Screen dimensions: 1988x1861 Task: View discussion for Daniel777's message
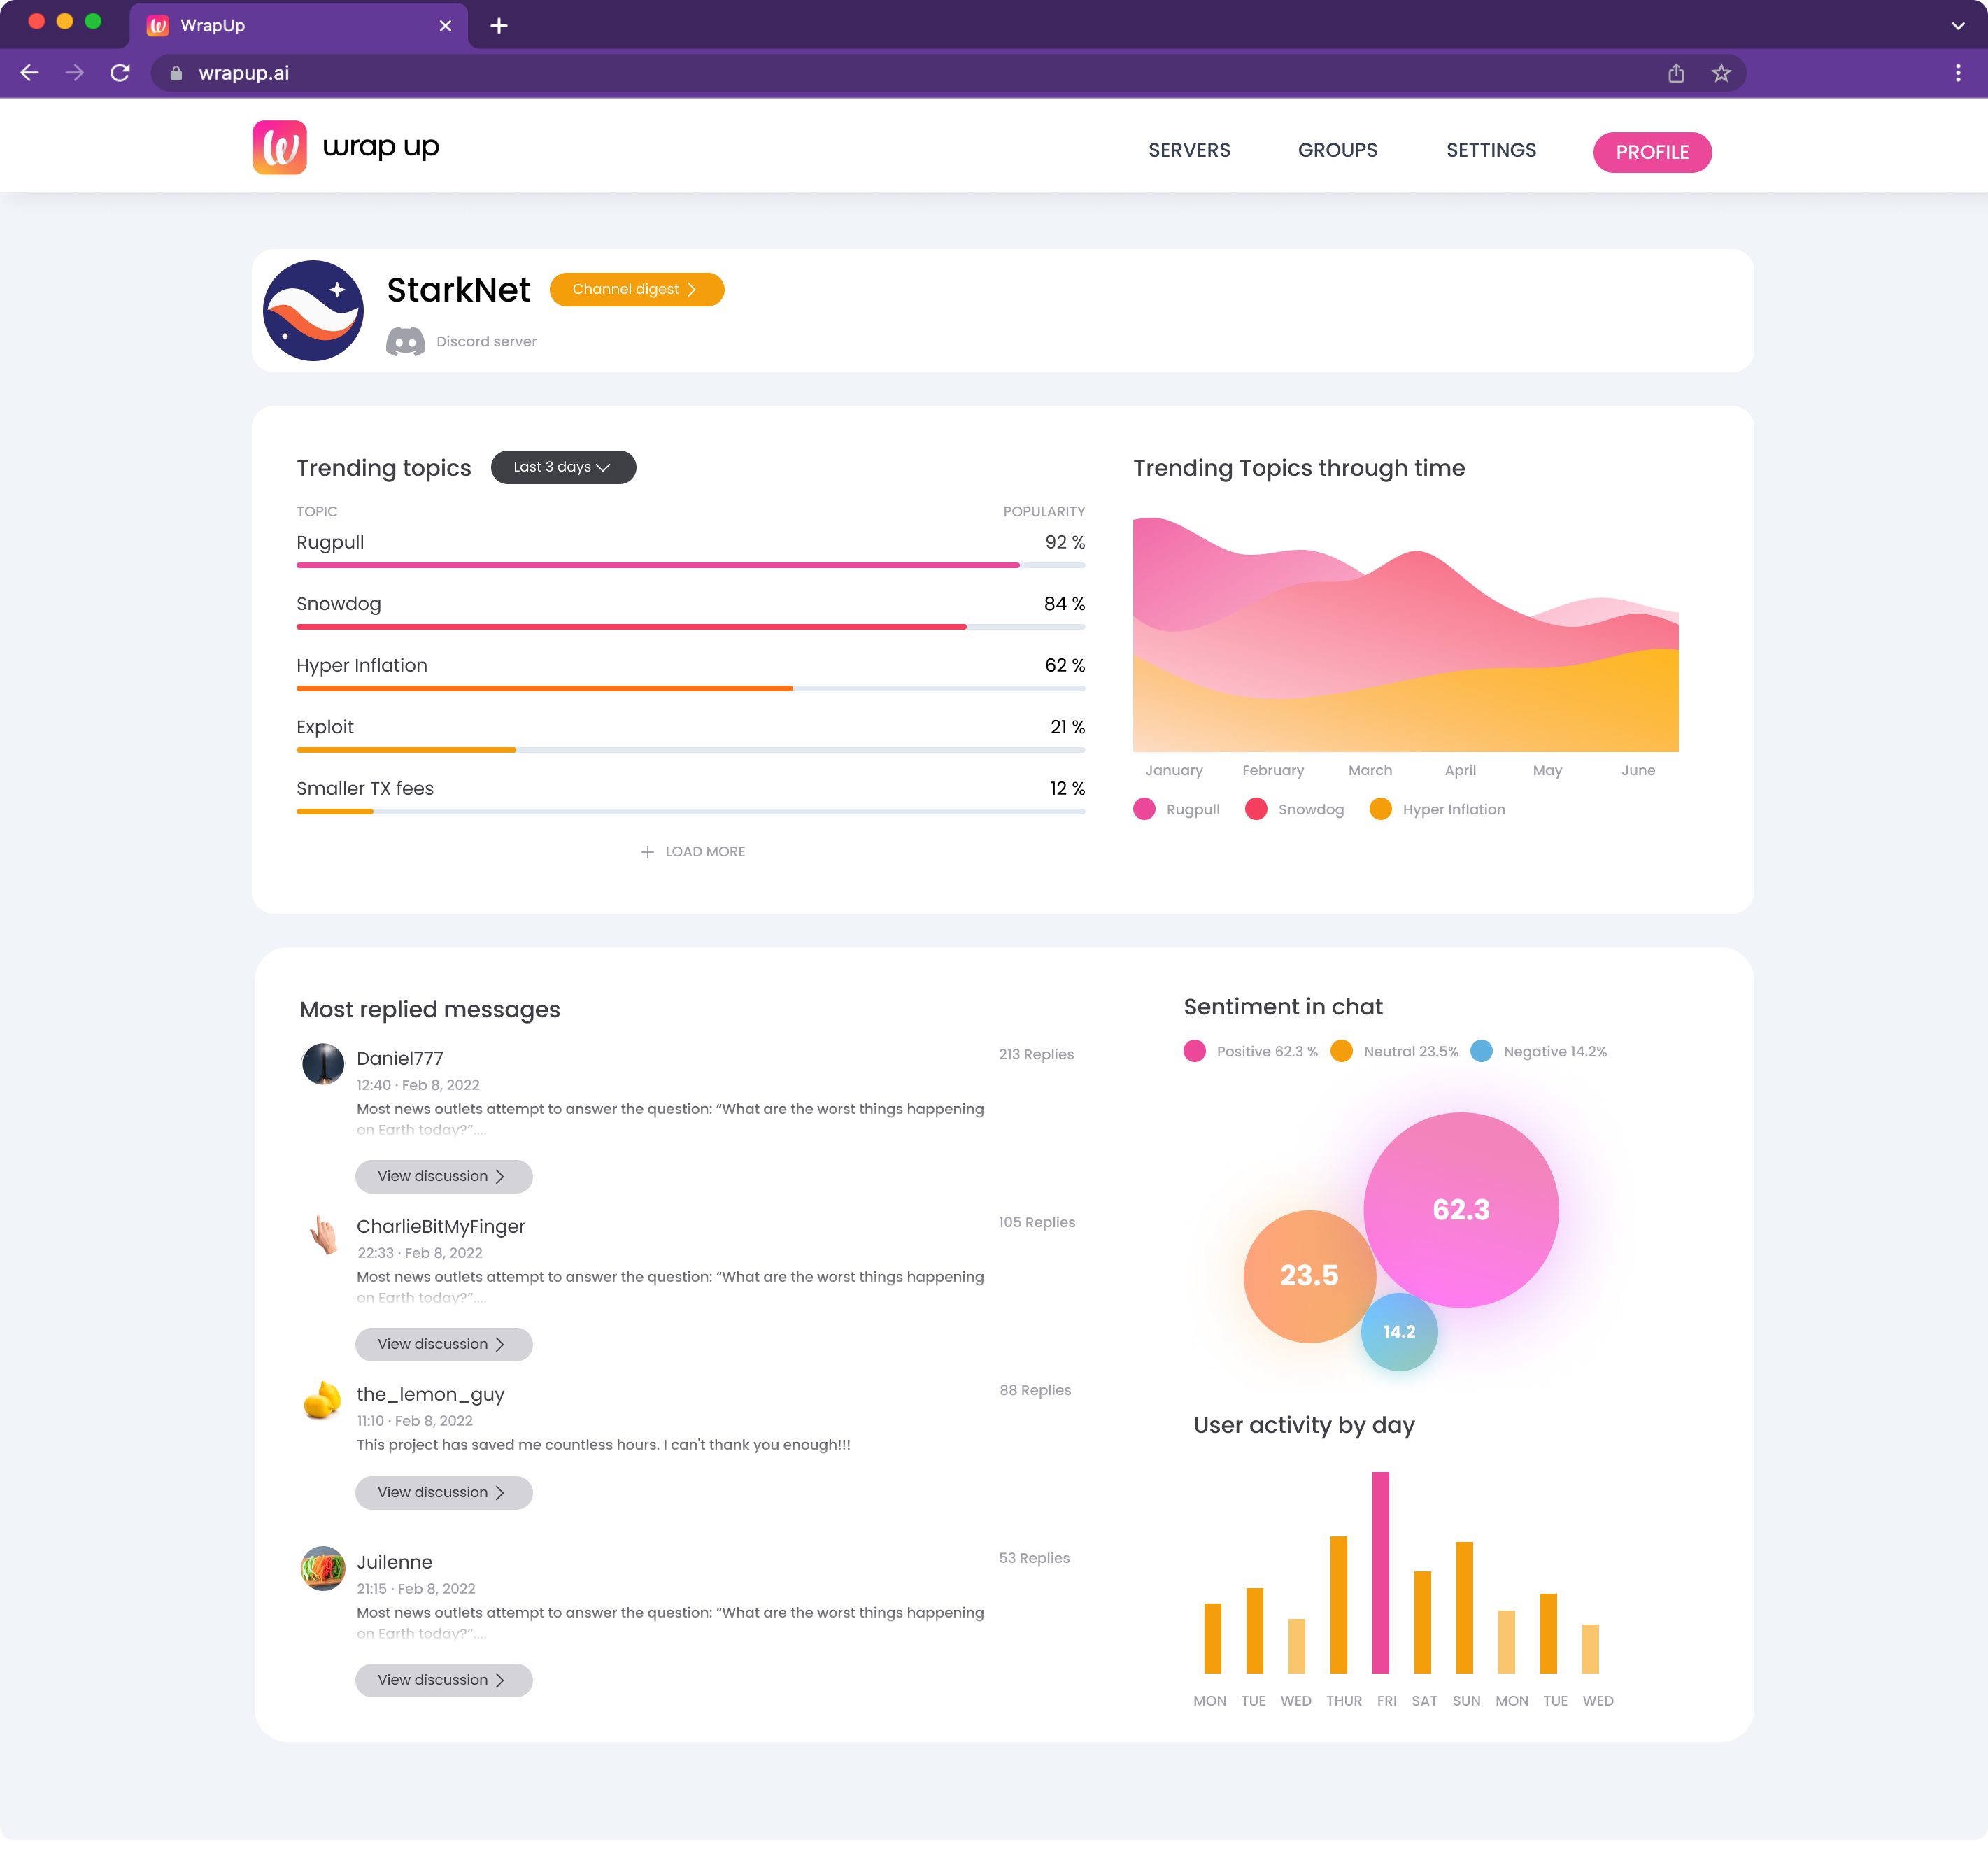click(x=443, y=1176)
